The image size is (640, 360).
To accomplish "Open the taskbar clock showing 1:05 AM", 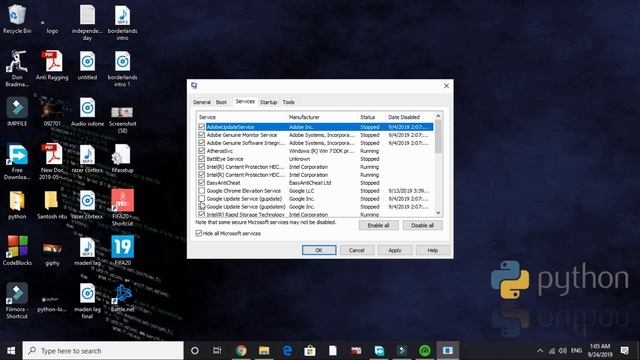I will (x=600, y=350).
